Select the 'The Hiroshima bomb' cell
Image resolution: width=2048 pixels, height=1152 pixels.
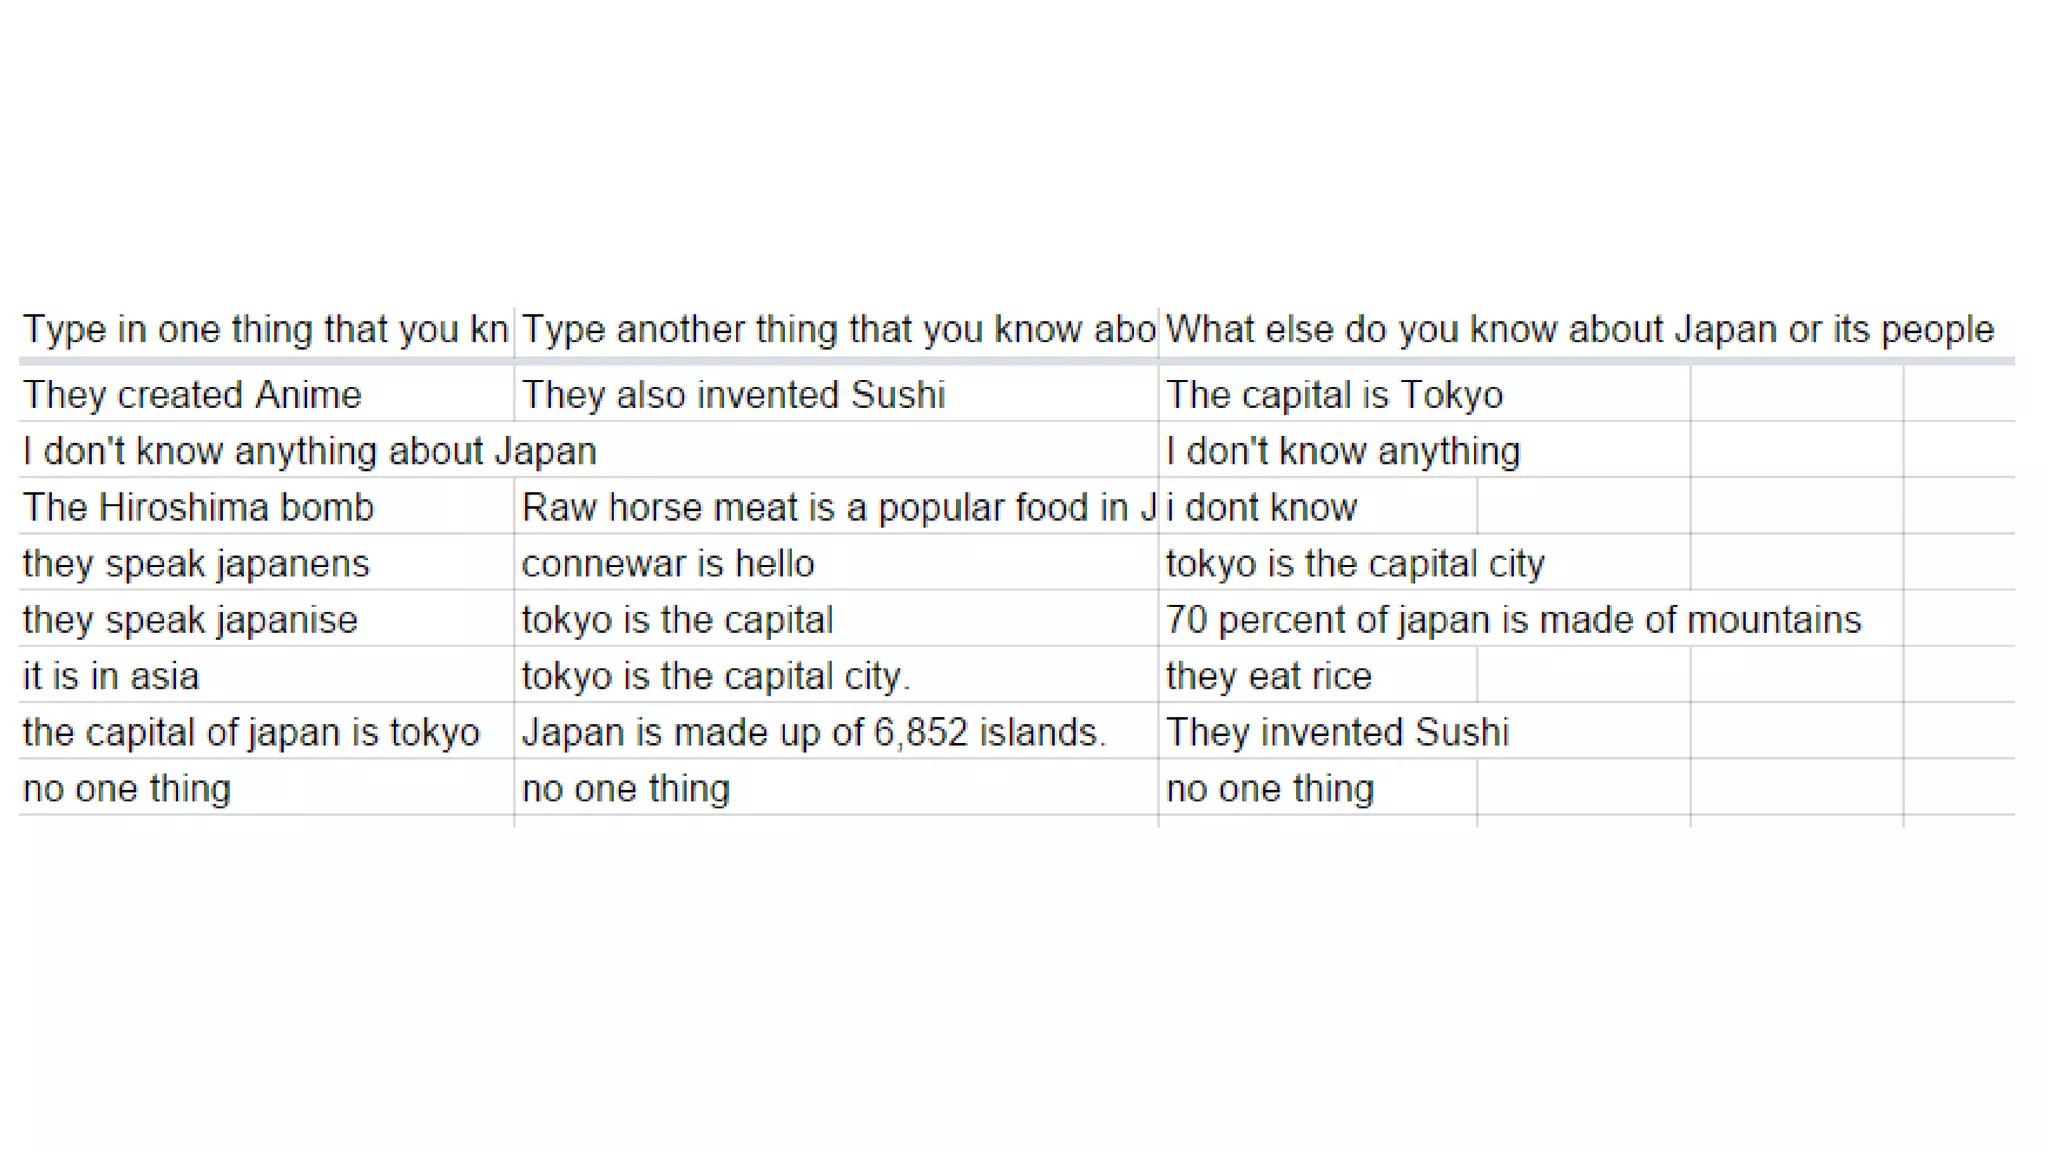point(266,507)
